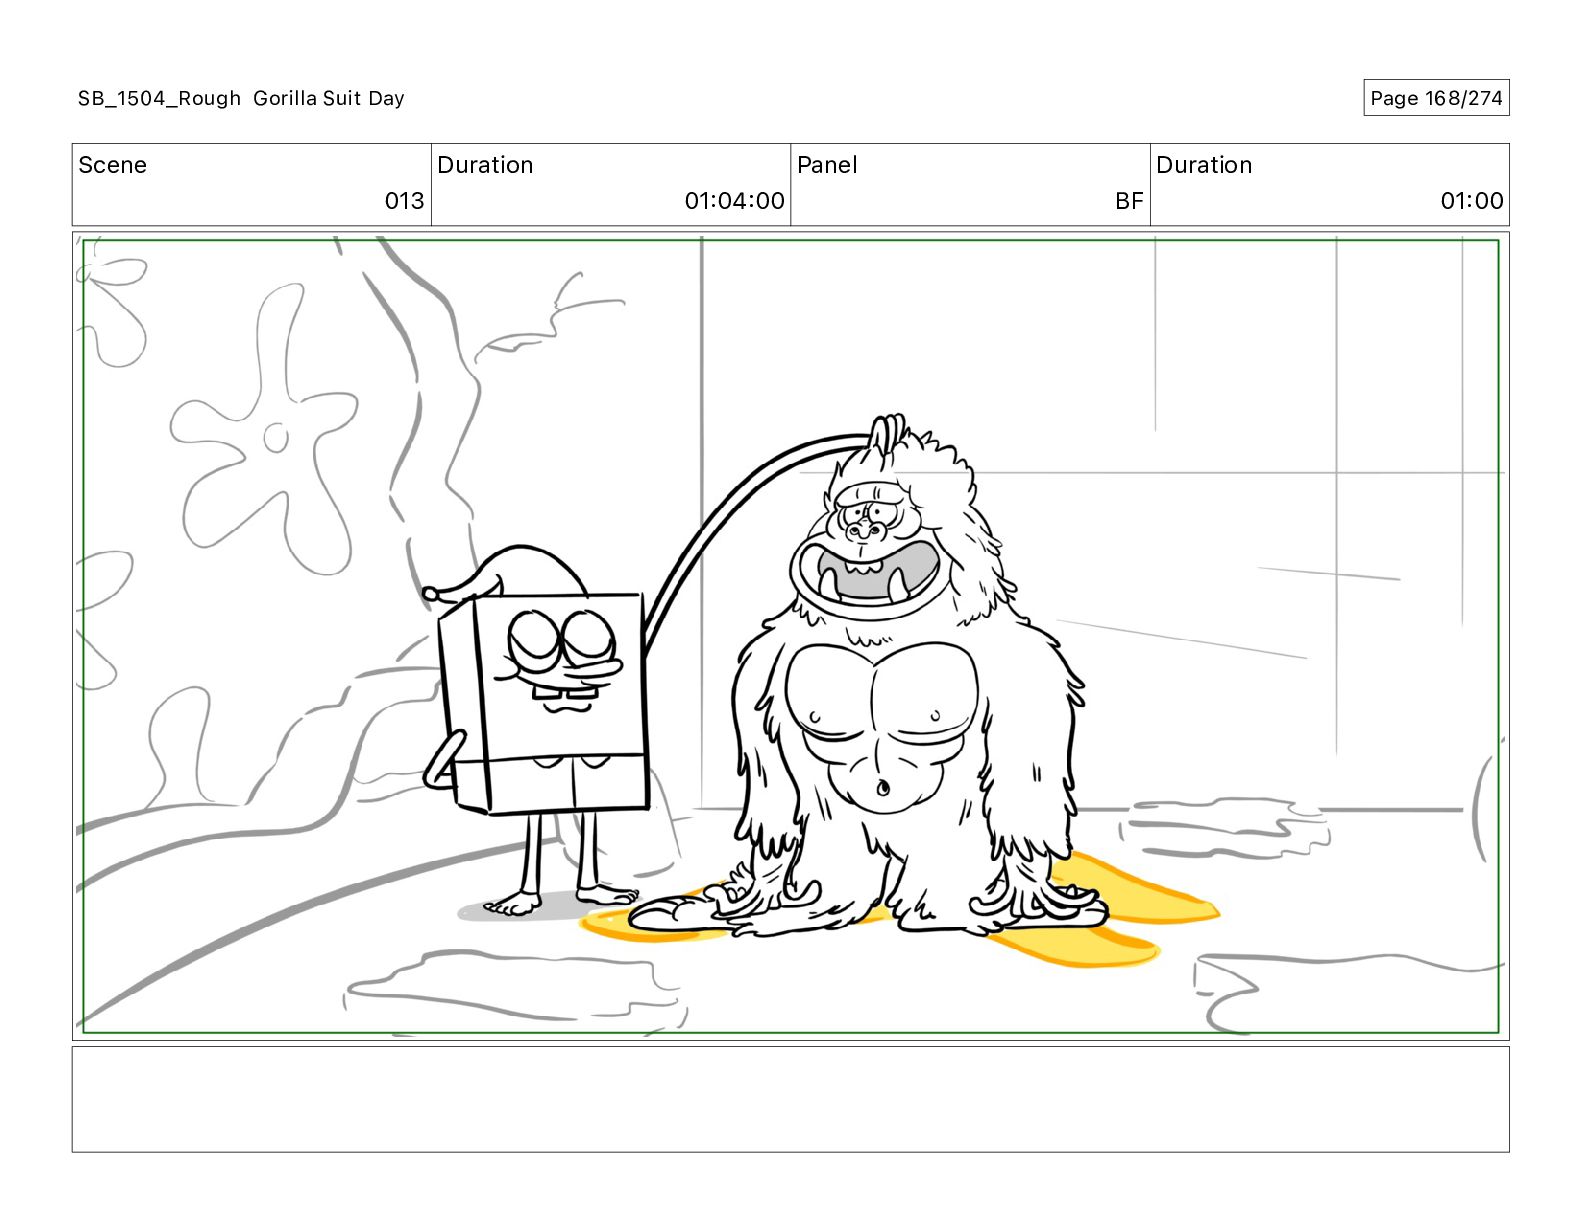Click the 'Page 168/274' page indicator box

click(x=1436, y=98)
